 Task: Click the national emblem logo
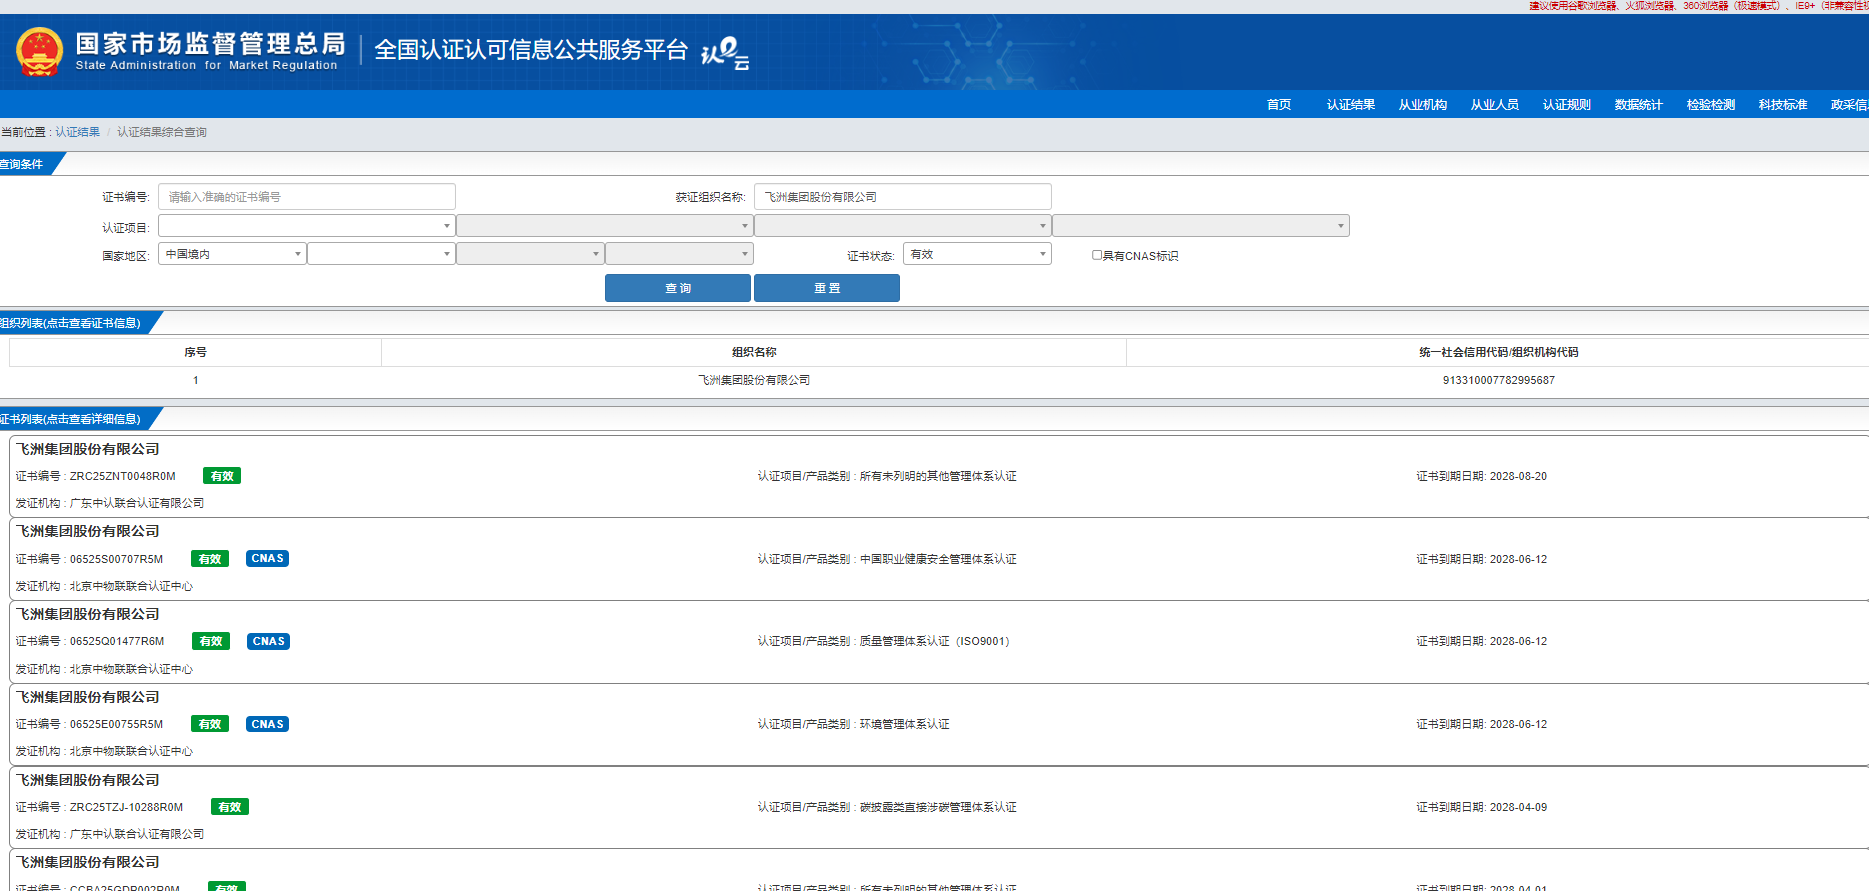tap(39, 52)
